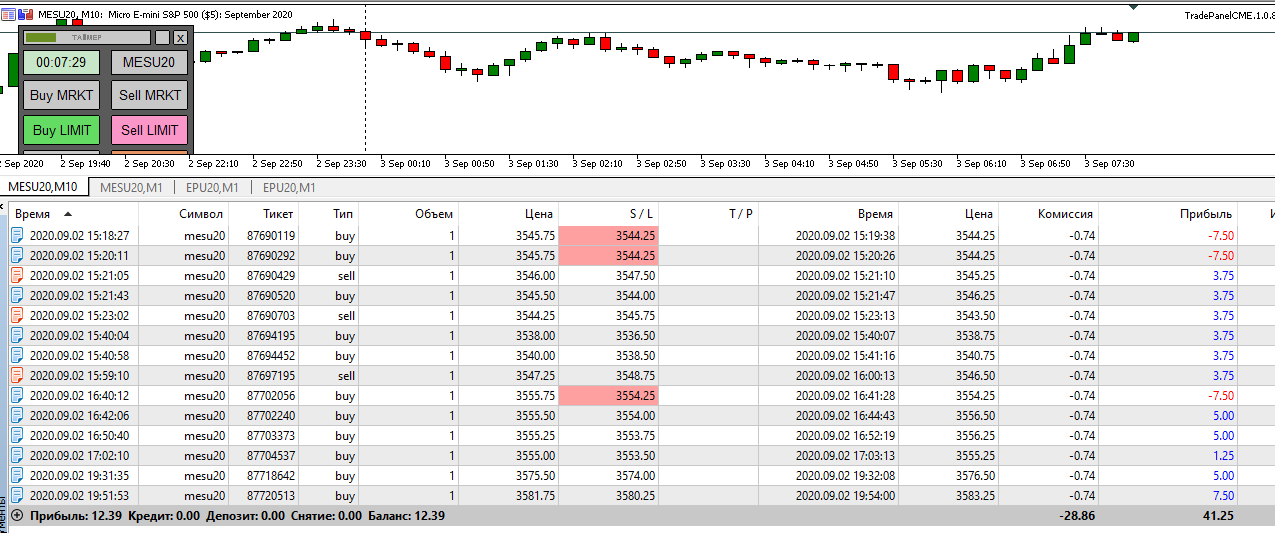Click the sell trade icon for ticket 87690429
Image resolution: width=1275 pixels, height=533 pixels.
coord(17,275)
